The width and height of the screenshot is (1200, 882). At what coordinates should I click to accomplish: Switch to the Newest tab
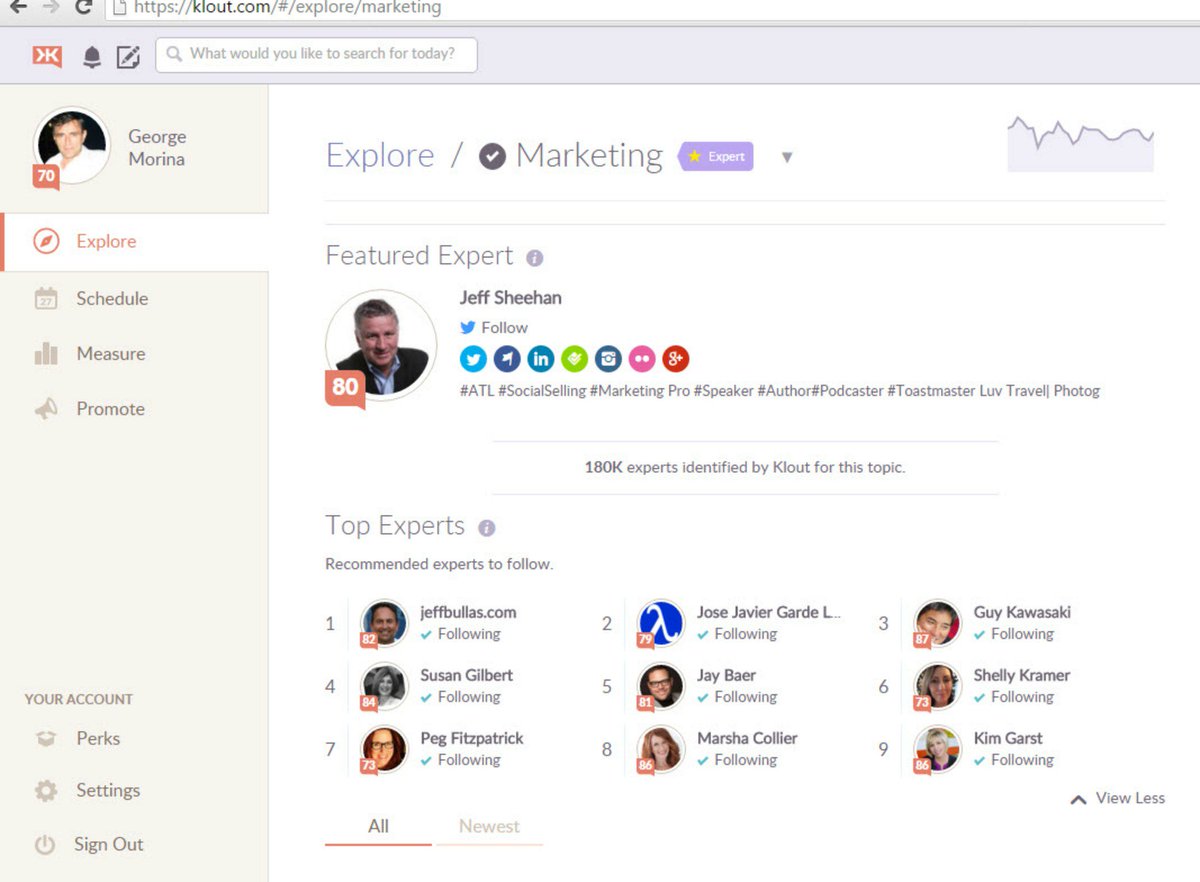click(x=489, y=827)
